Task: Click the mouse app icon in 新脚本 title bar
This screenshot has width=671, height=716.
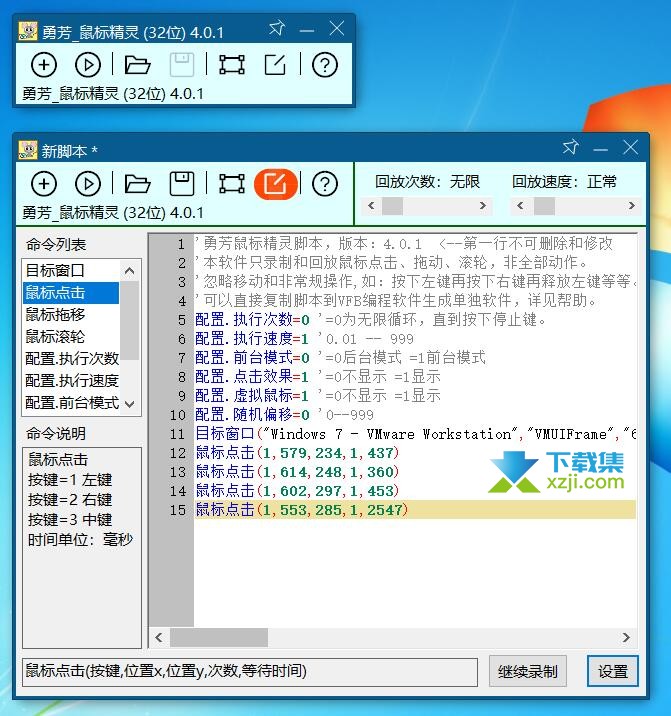Action: (27, 150)
